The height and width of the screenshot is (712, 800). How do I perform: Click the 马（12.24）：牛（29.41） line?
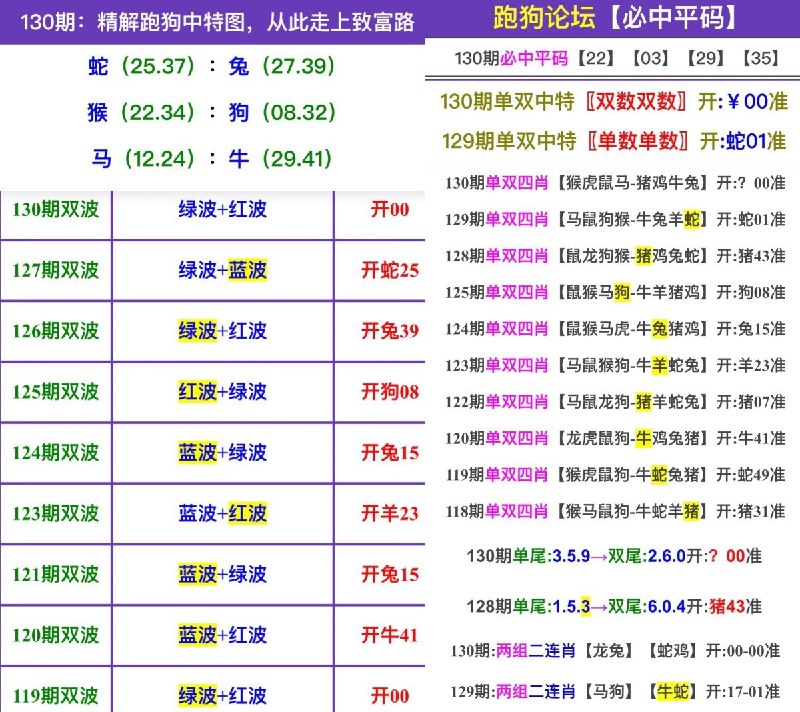tap(211, 158)
